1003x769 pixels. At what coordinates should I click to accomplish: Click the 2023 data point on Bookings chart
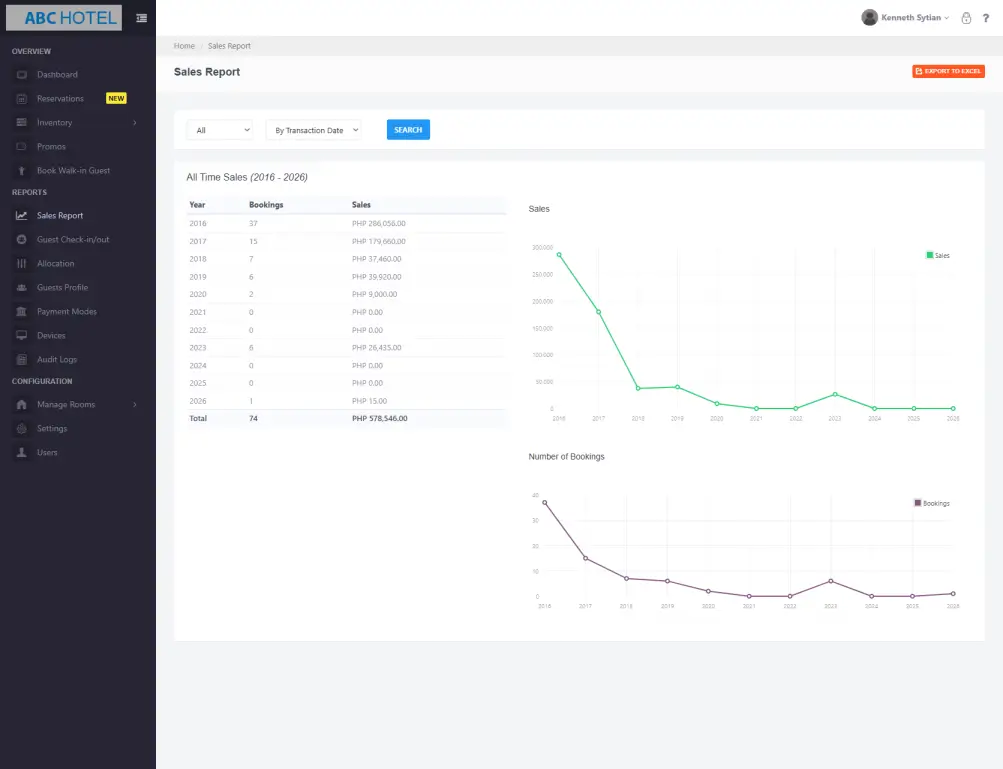tap(831, 581)
